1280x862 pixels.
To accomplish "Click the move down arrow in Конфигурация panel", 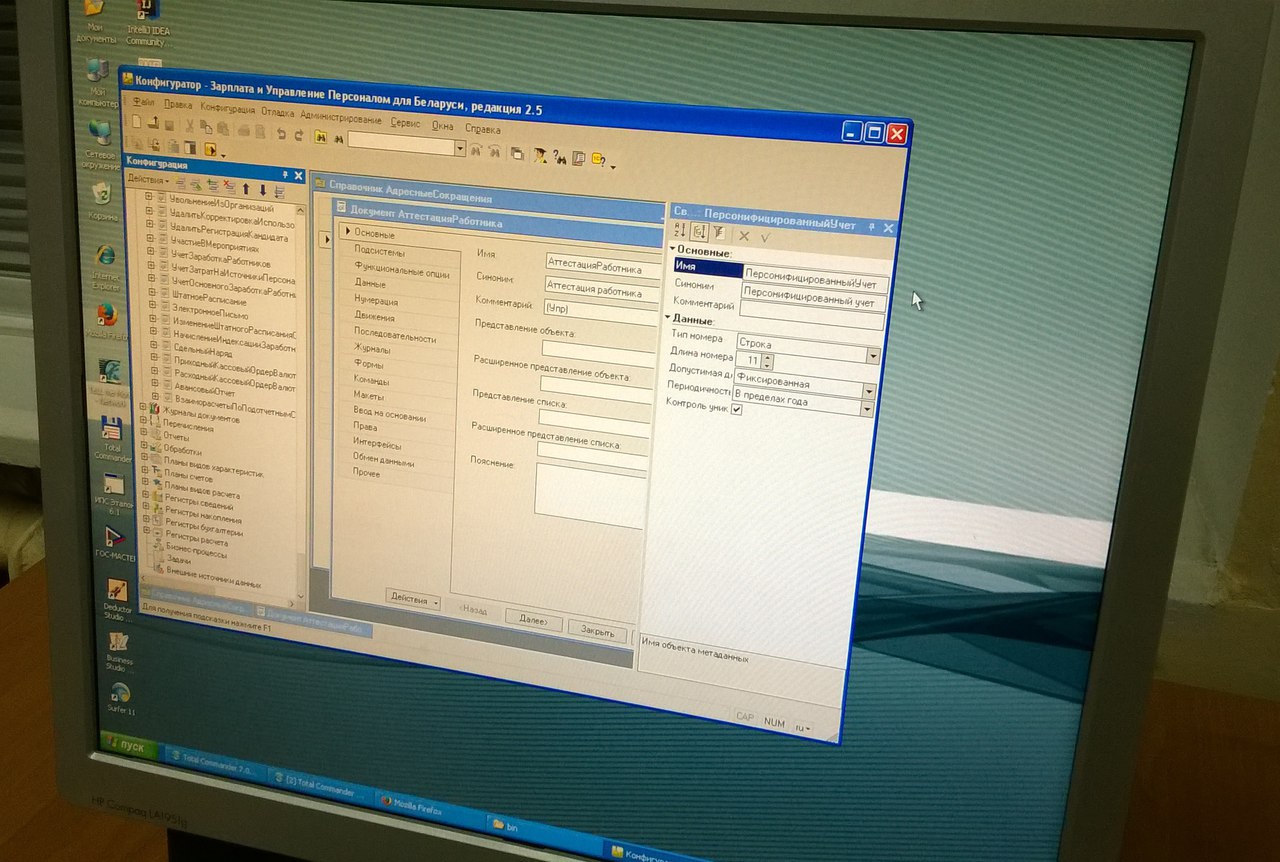I will 262,190.
